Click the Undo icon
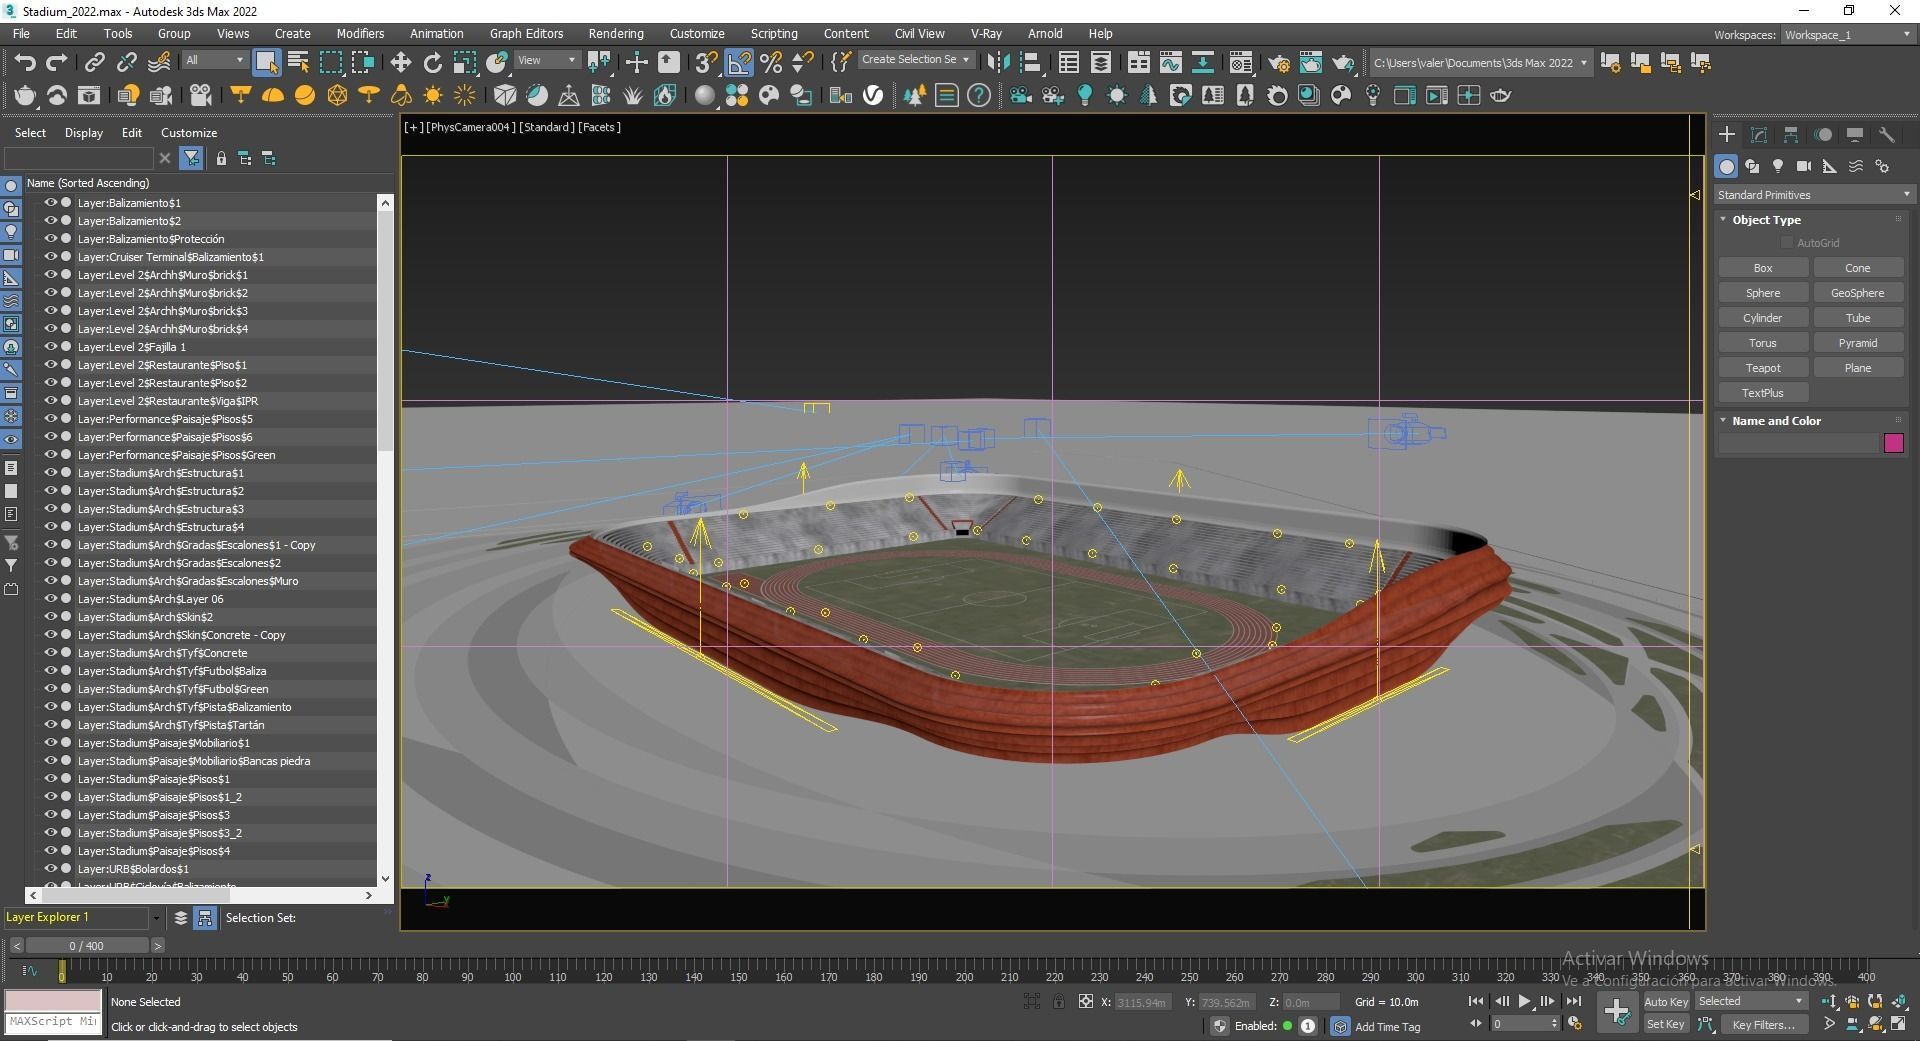1920x1041 pixels. pos(25,62)
